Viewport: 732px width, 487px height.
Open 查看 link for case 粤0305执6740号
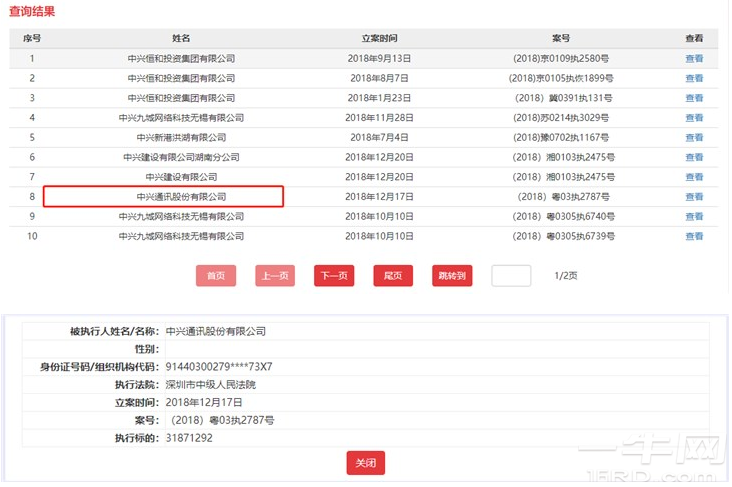pos(694,216)
